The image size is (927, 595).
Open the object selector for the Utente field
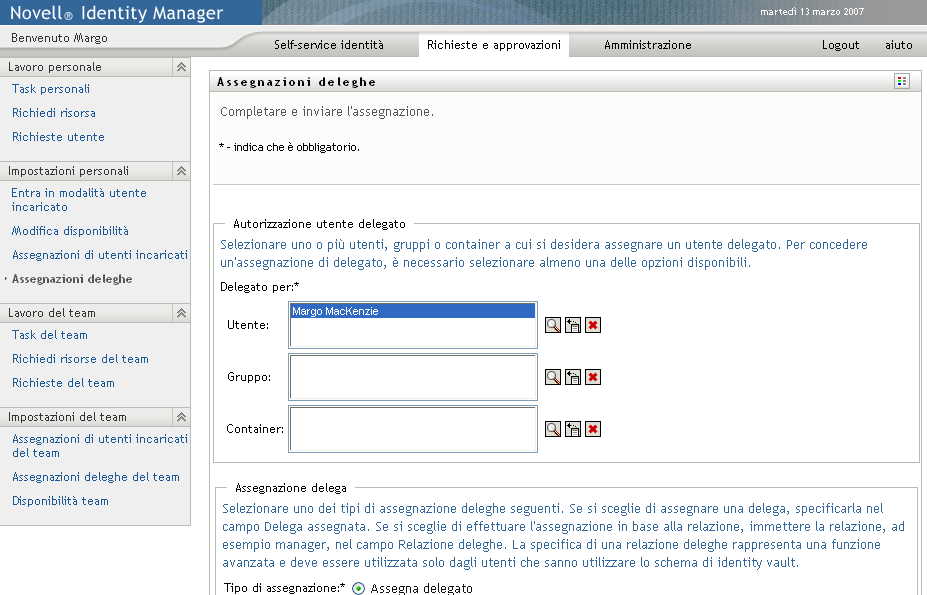point(553,325)
